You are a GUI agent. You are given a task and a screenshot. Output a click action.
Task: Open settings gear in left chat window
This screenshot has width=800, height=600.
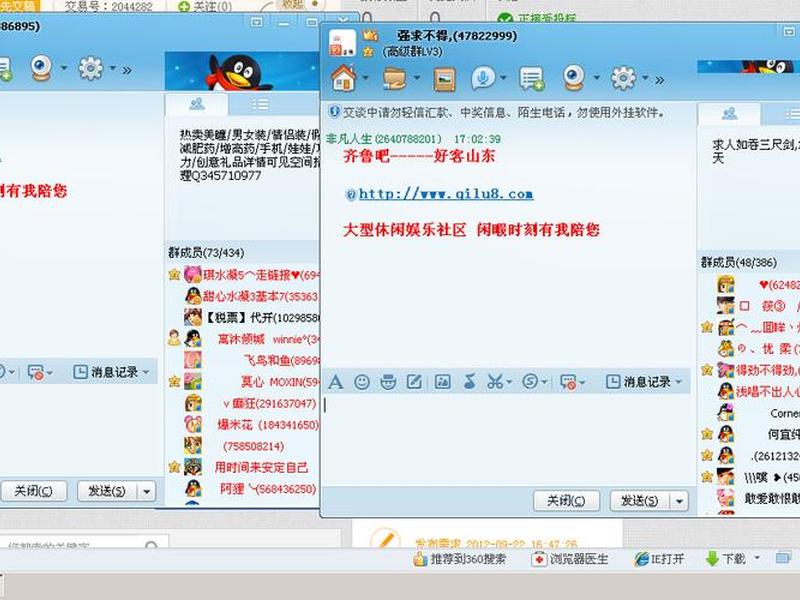[91, 68]
